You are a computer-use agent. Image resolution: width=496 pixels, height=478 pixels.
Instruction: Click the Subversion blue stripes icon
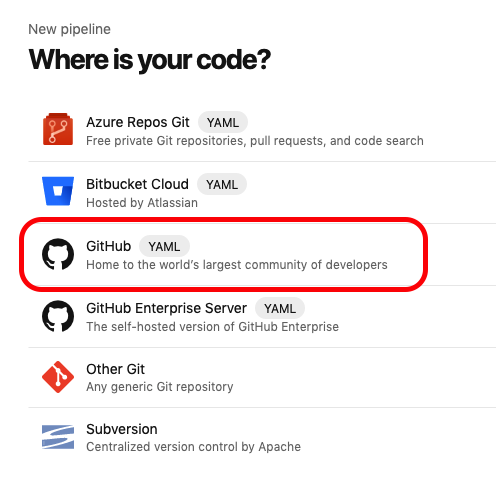pos(58,437)
